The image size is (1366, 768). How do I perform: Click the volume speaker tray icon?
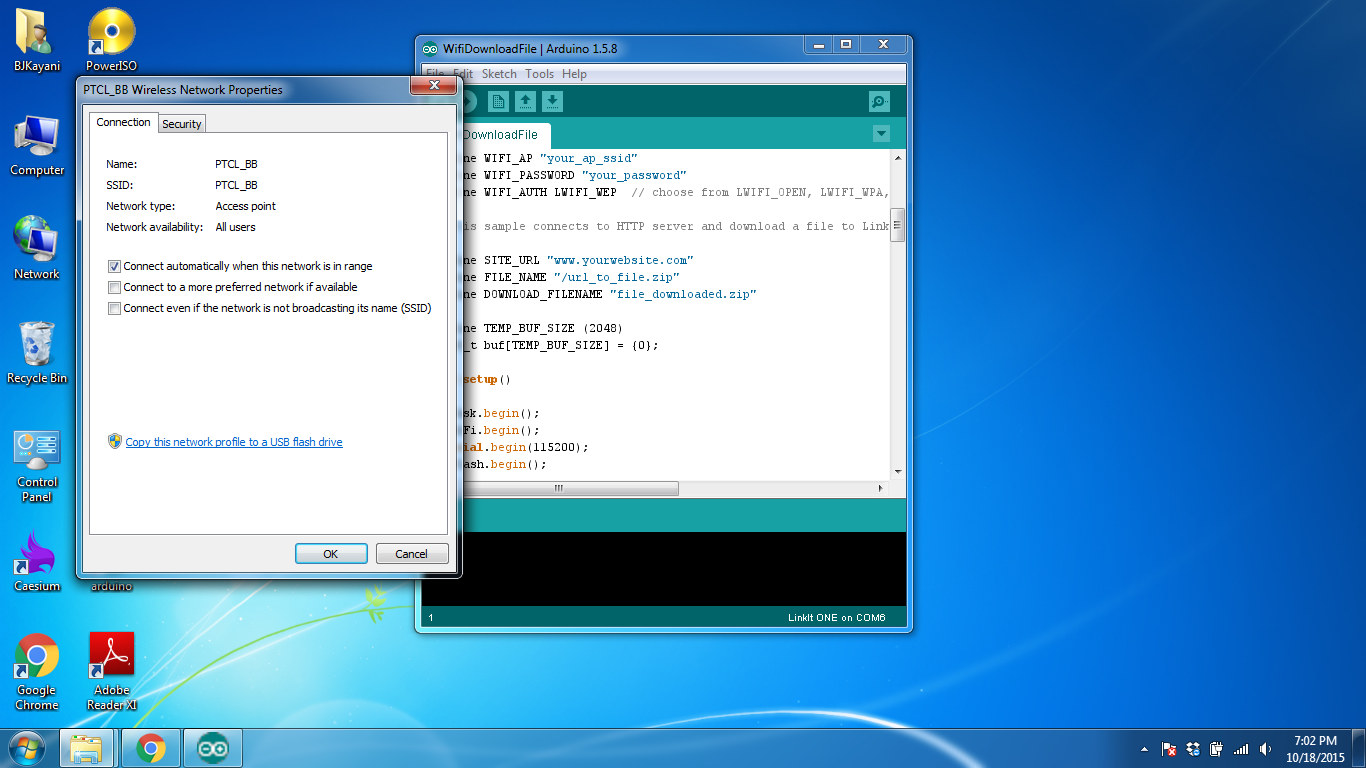point(1266,749)
